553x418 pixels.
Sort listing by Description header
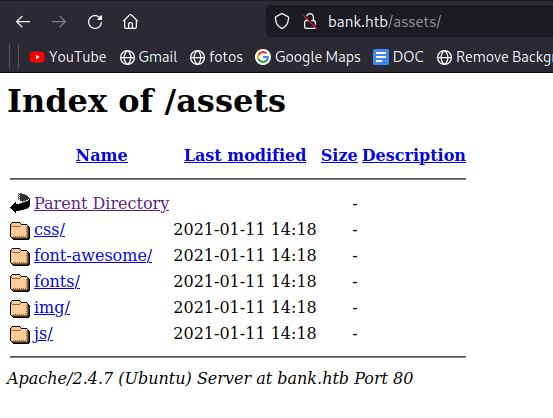(x=414, y=155)
